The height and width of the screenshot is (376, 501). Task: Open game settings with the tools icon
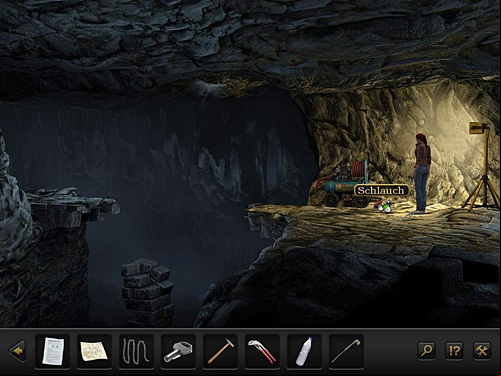pos(482,350)
